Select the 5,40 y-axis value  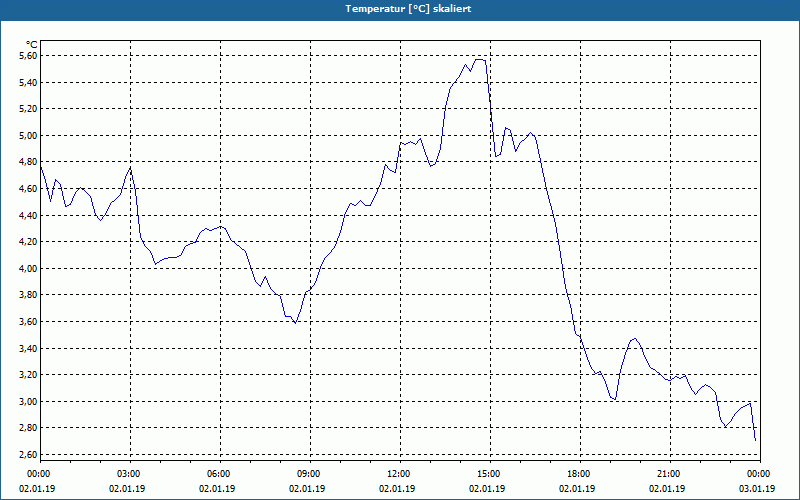[28, 82]
